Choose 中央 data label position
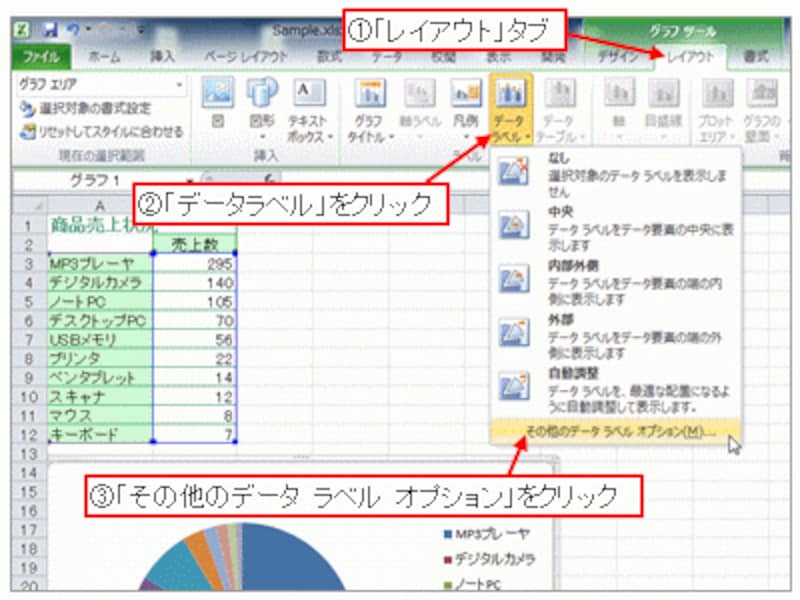The width and height of the screenshot is (800, 600). pos(616,228)
